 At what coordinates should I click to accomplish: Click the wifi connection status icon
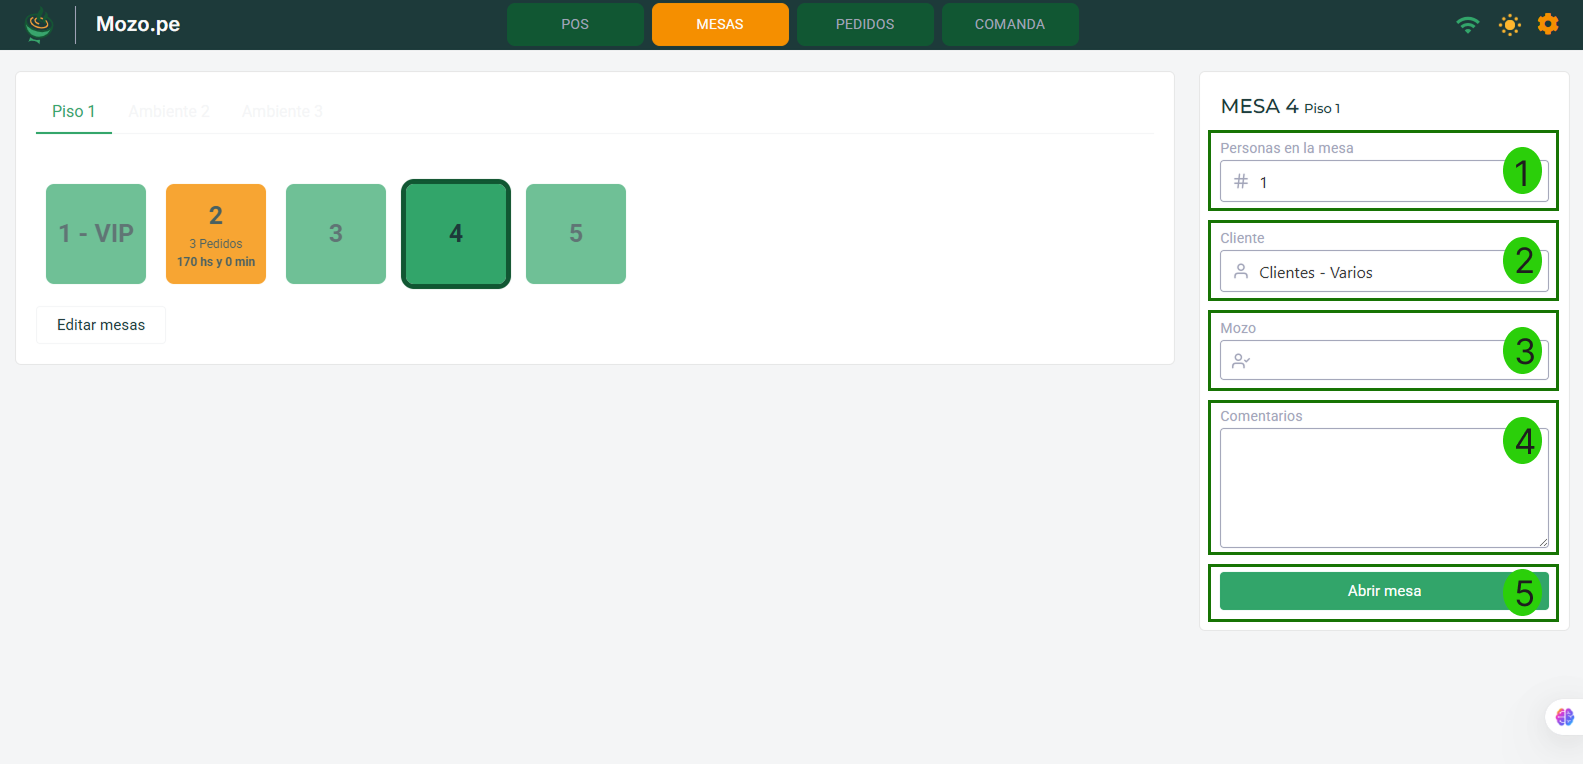pyautogui.click(x=1467, y=25)
